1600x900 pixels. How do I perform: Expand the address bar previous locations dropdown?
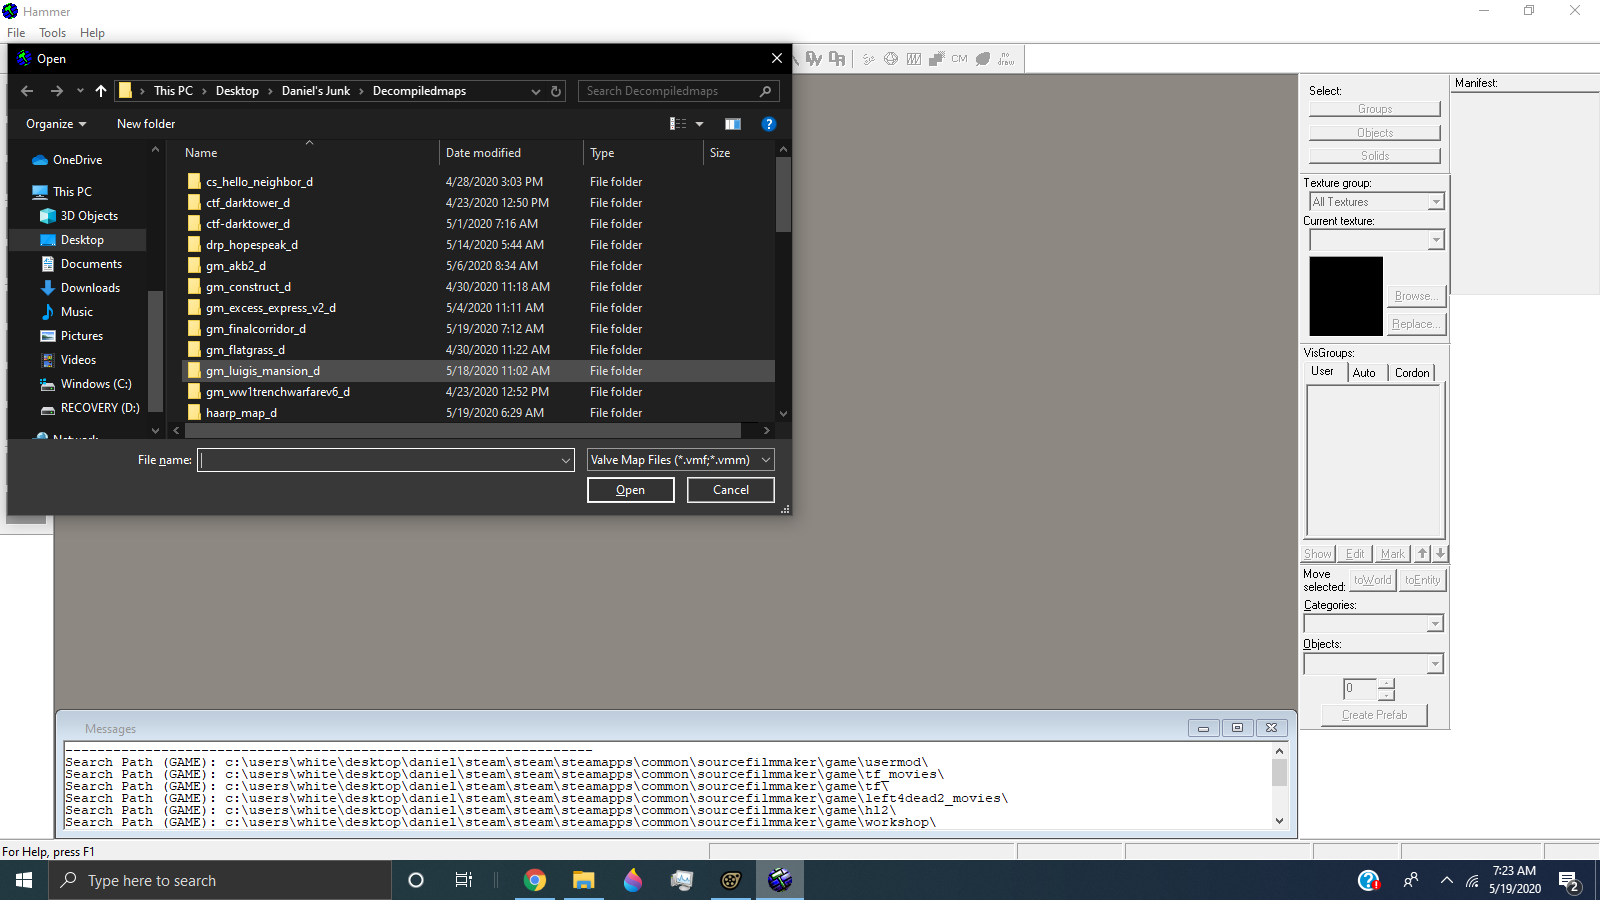(x=536, y=91)
